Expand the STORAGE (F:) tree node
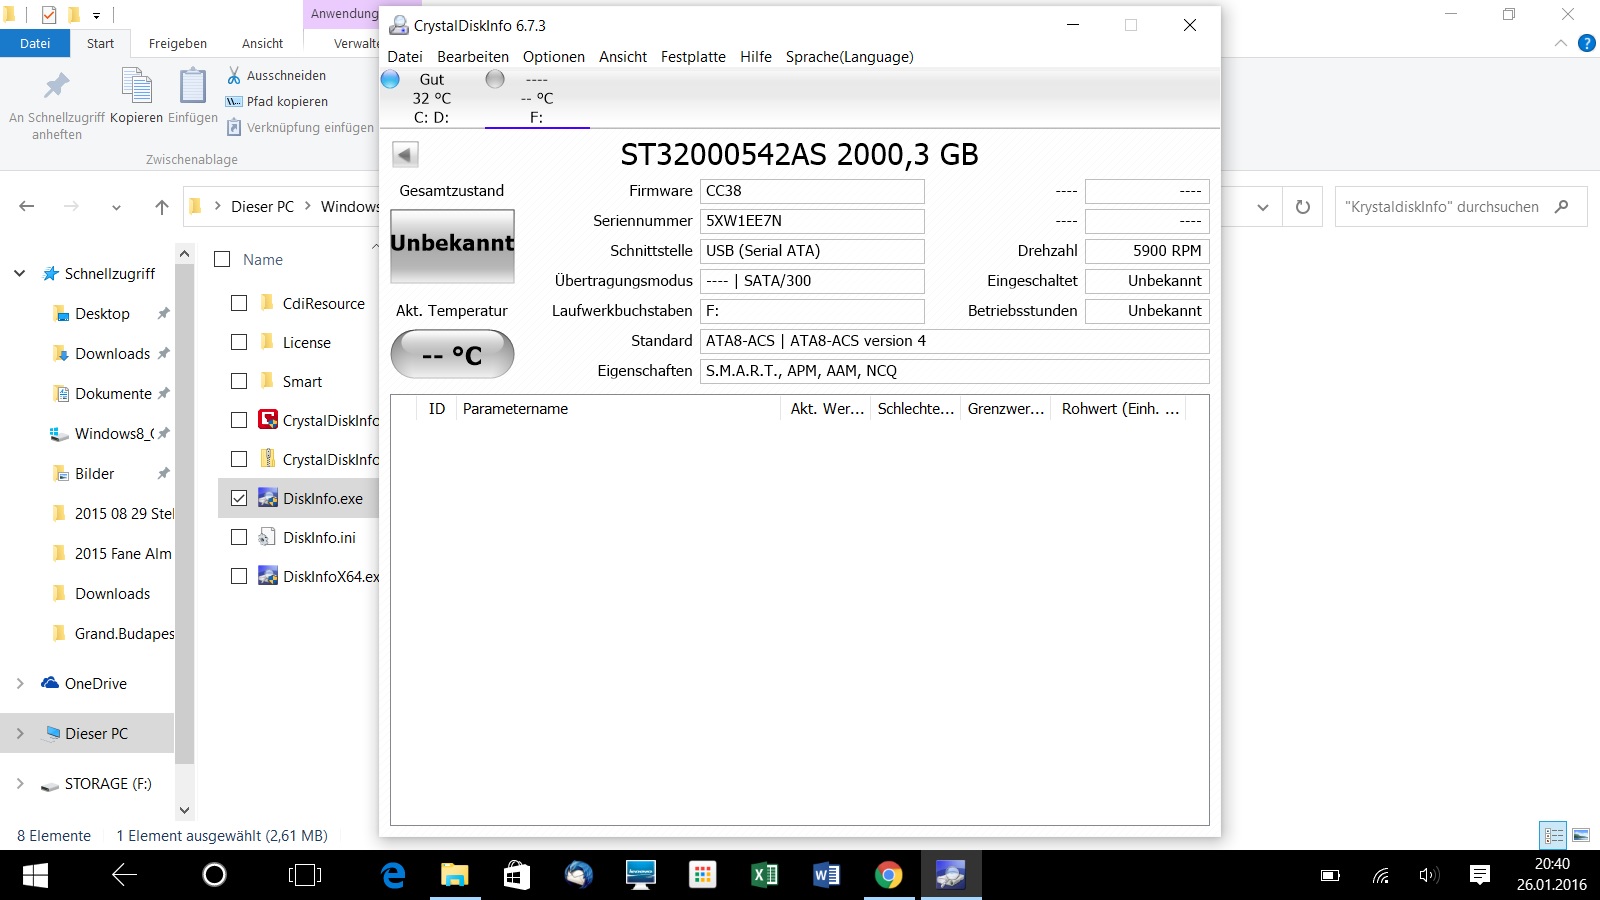 pyautogui.click(x=19, y=783)
